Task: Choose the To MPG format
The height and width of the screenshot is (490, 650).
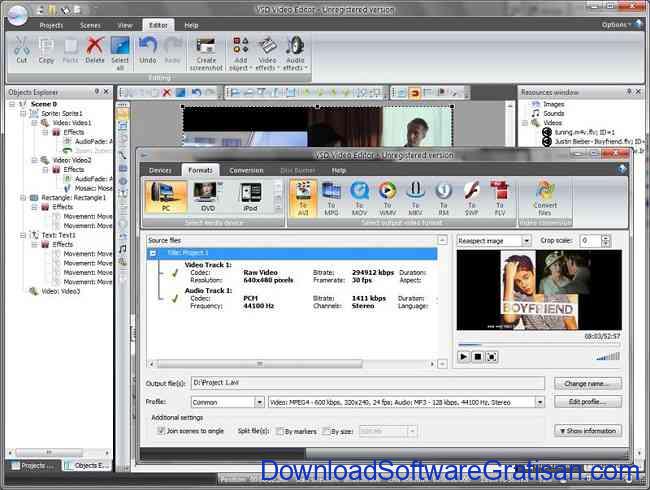Action: pos(331,198)
